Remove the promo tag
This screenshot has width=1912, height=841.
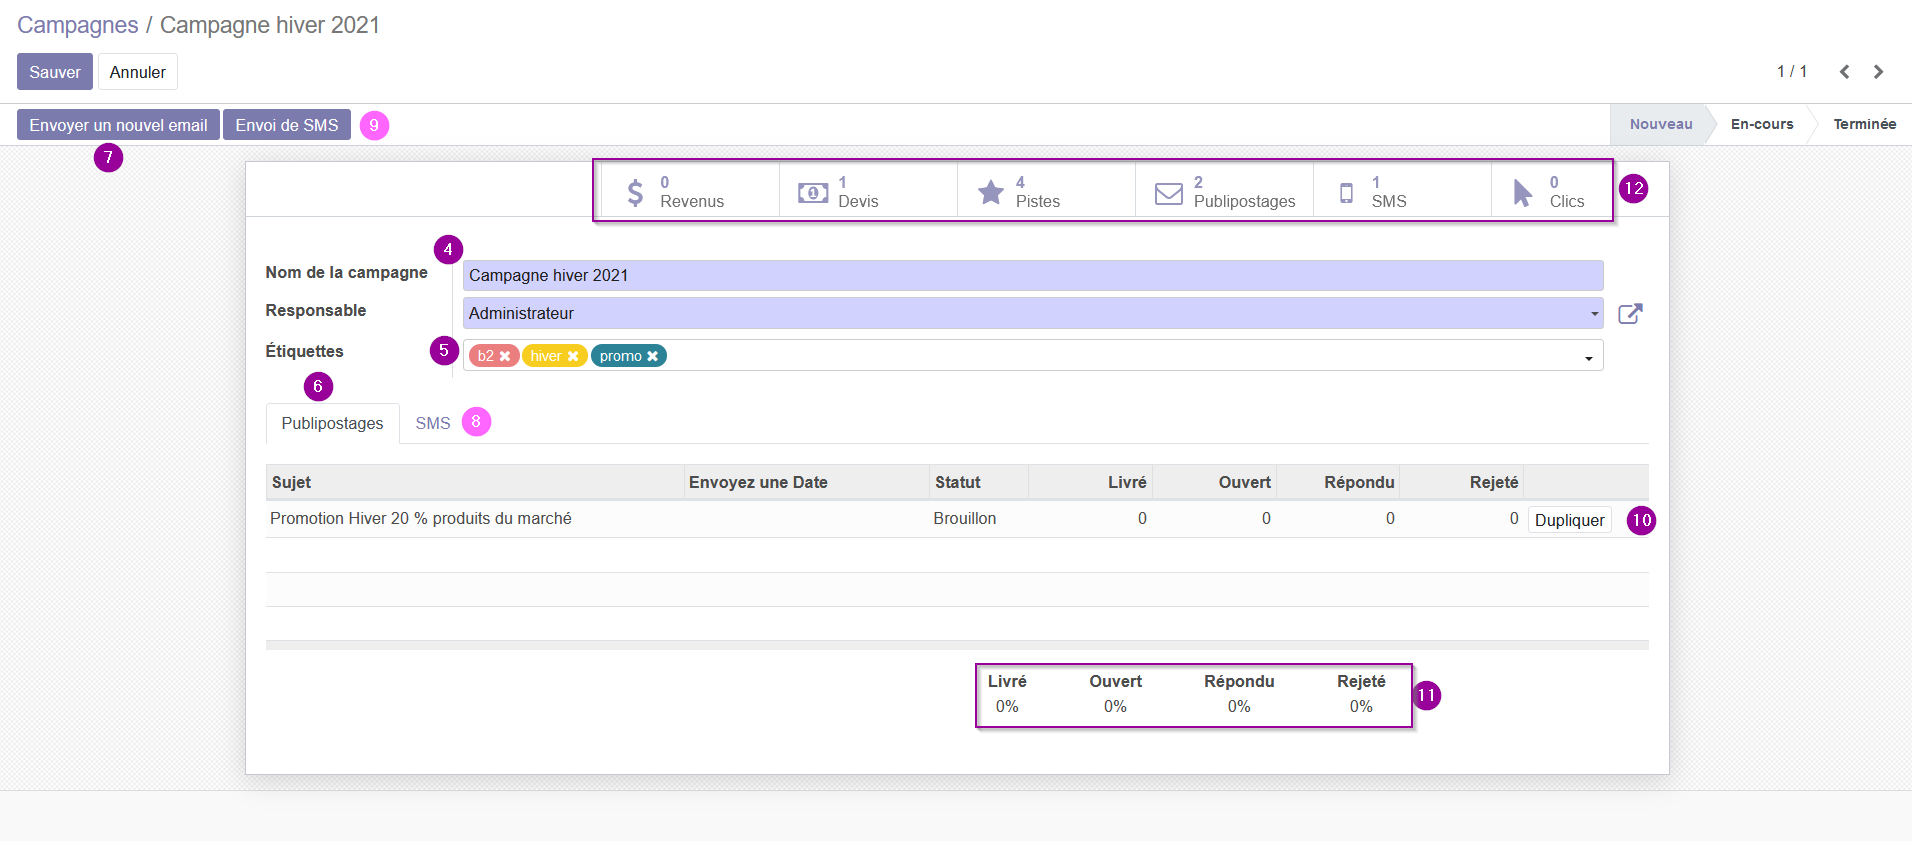pos(652,356)
